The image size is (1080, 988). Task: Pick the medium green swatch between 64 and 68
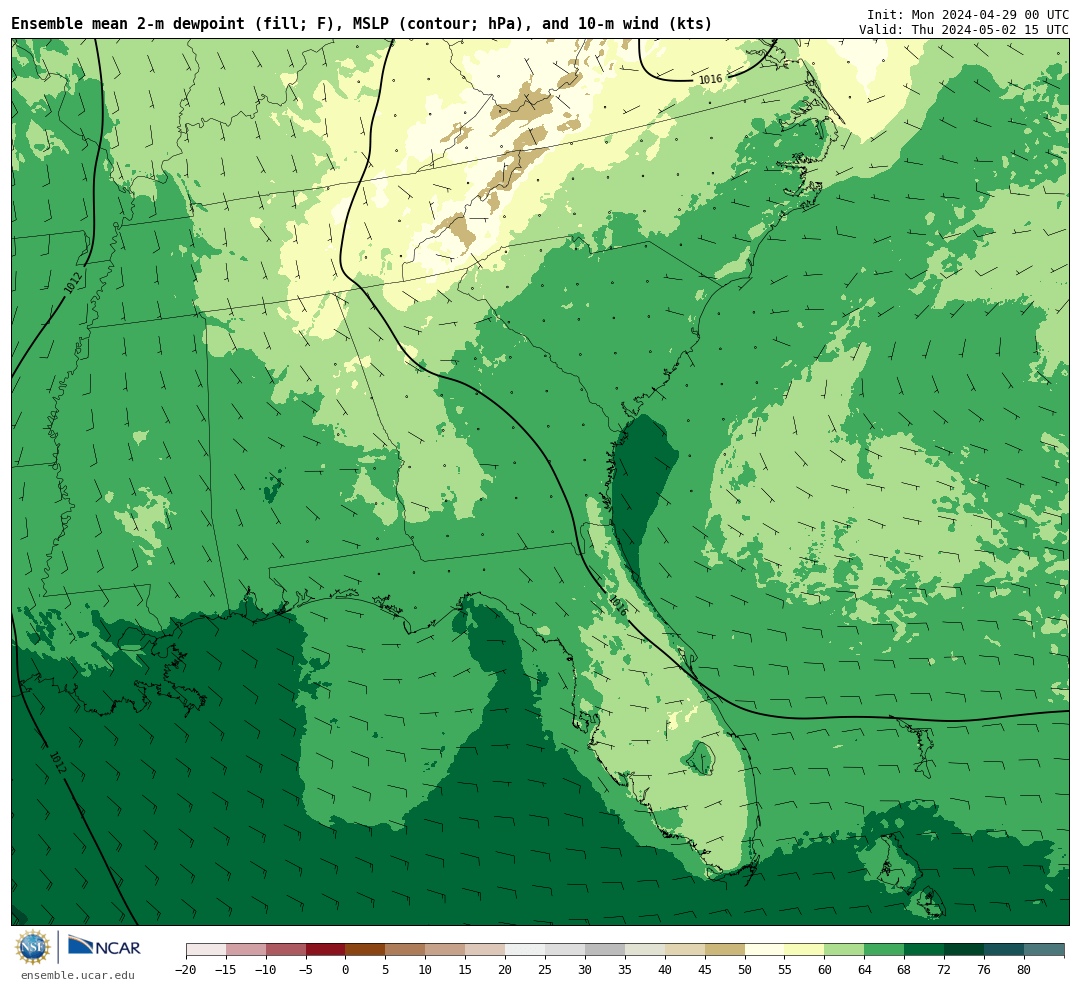point(884,950)
